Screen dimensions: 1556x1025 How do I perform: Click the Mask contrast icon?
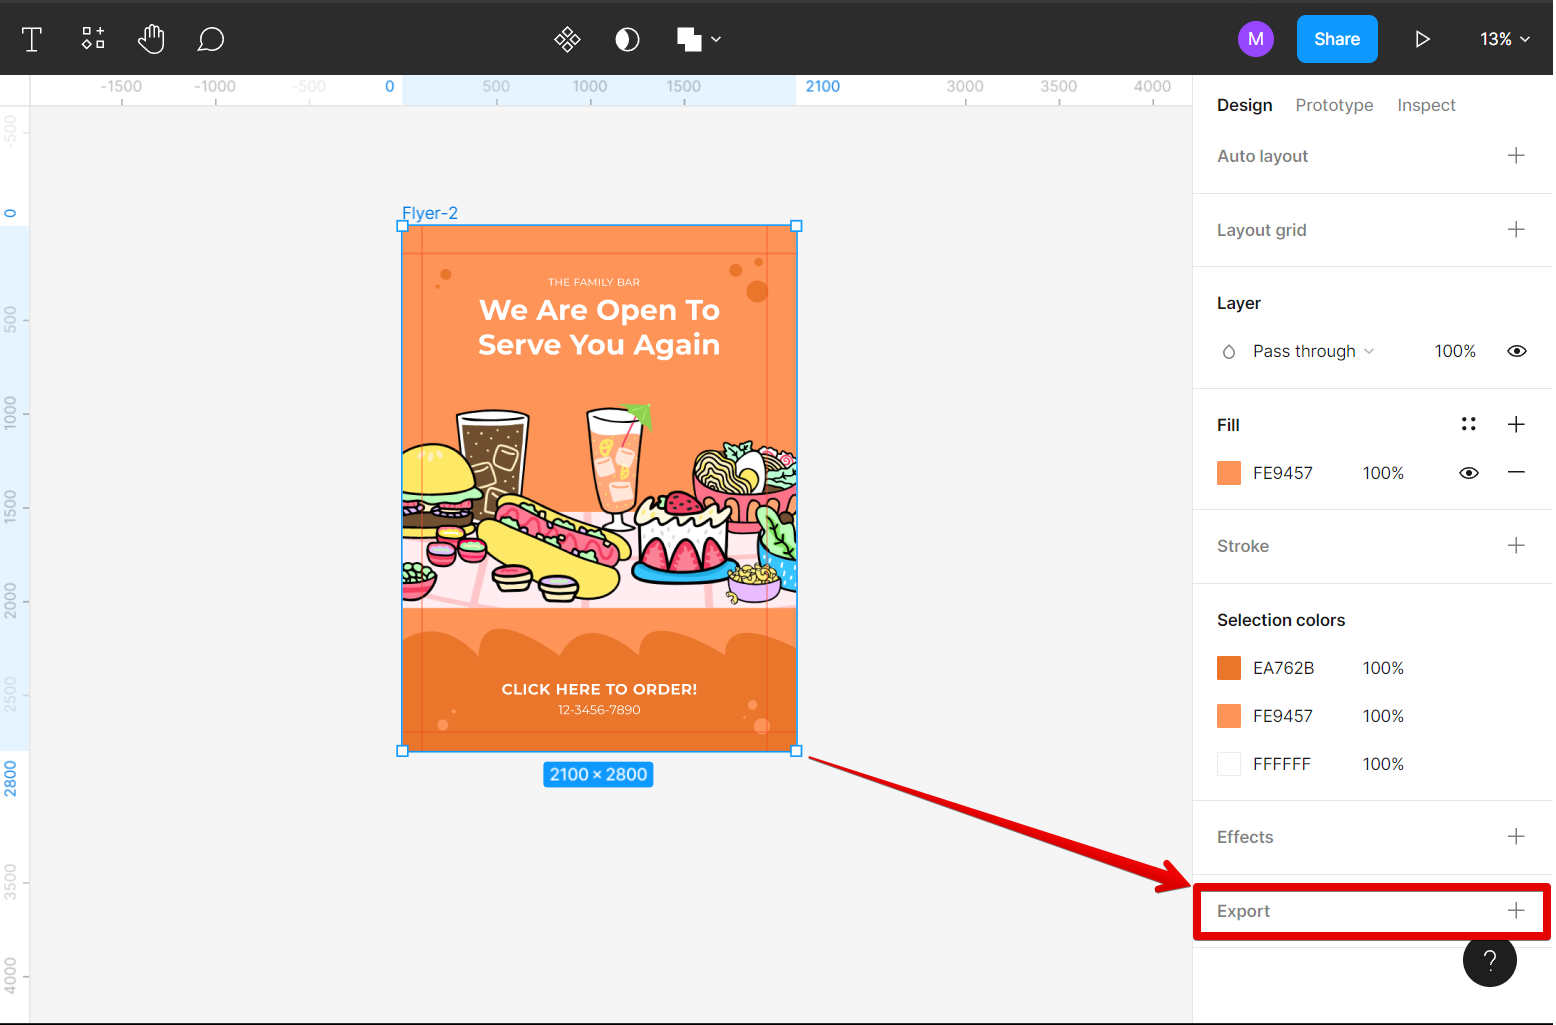coord(627,39)
